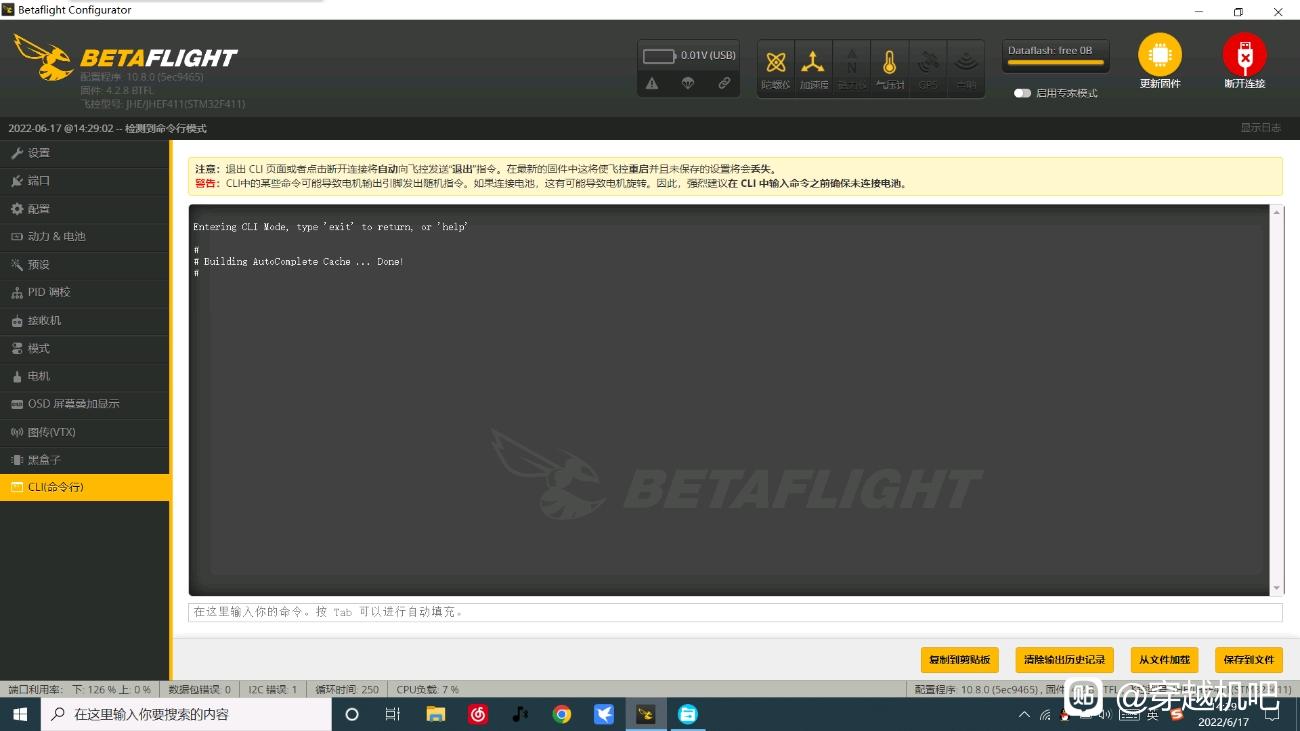Click the GPS satellite sensor icon

point(927,68)
